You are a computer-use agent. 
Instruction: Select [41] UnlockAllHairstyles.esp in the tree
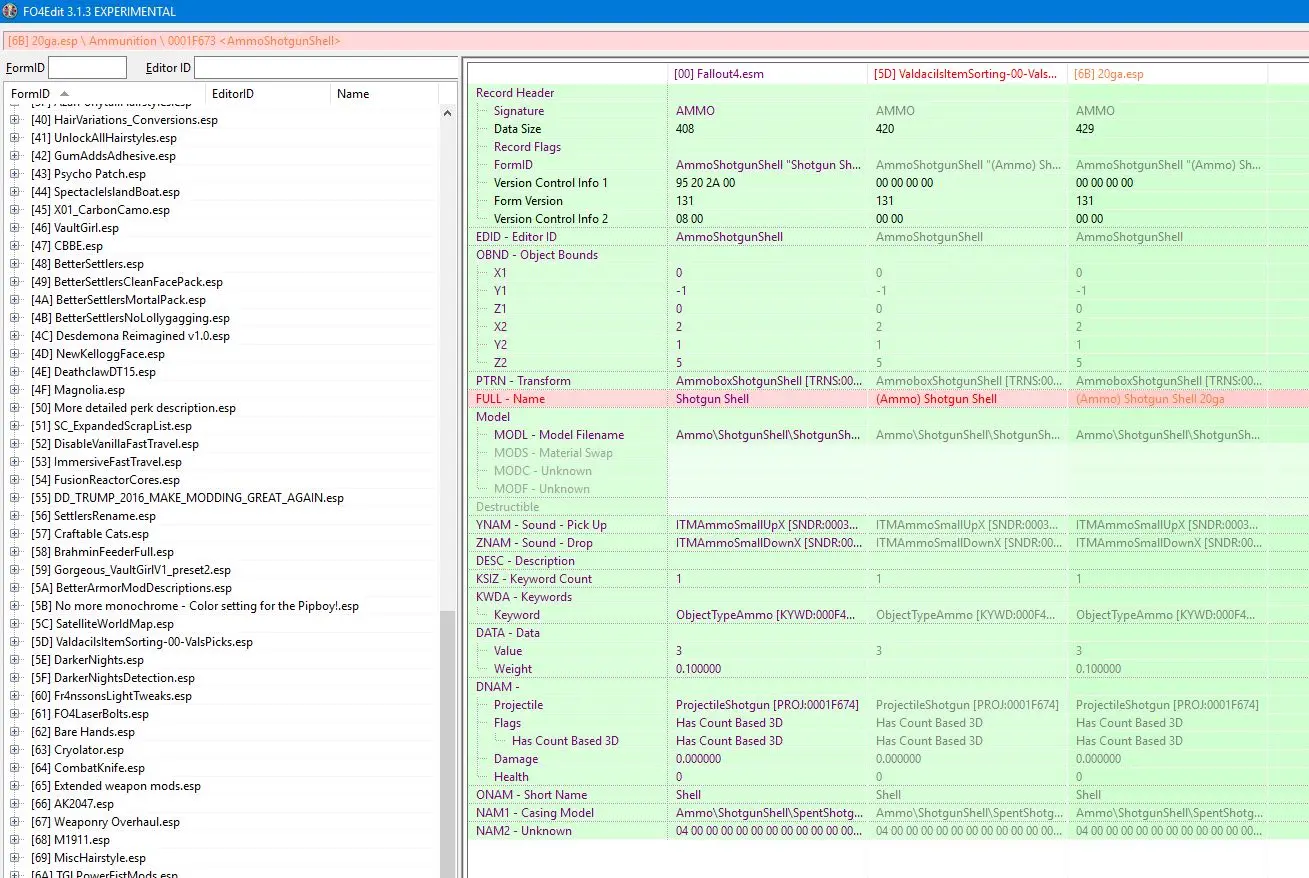[104, 138]
